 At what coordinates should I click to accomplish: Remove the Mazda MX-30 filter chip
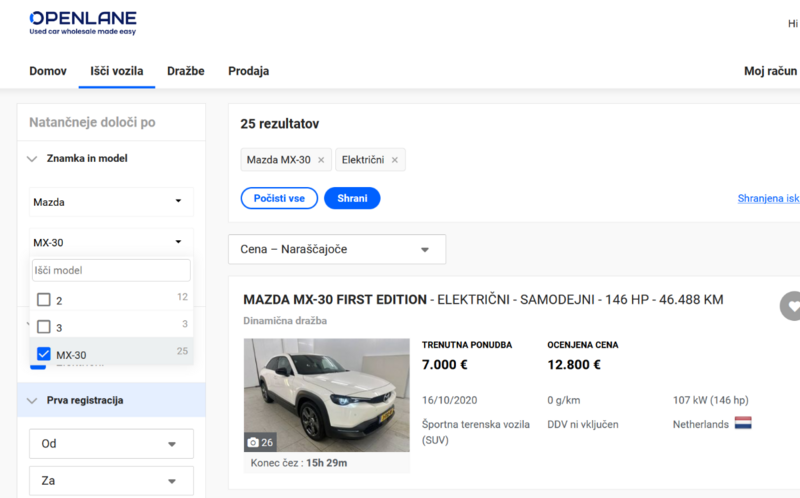tap(321, 160)
